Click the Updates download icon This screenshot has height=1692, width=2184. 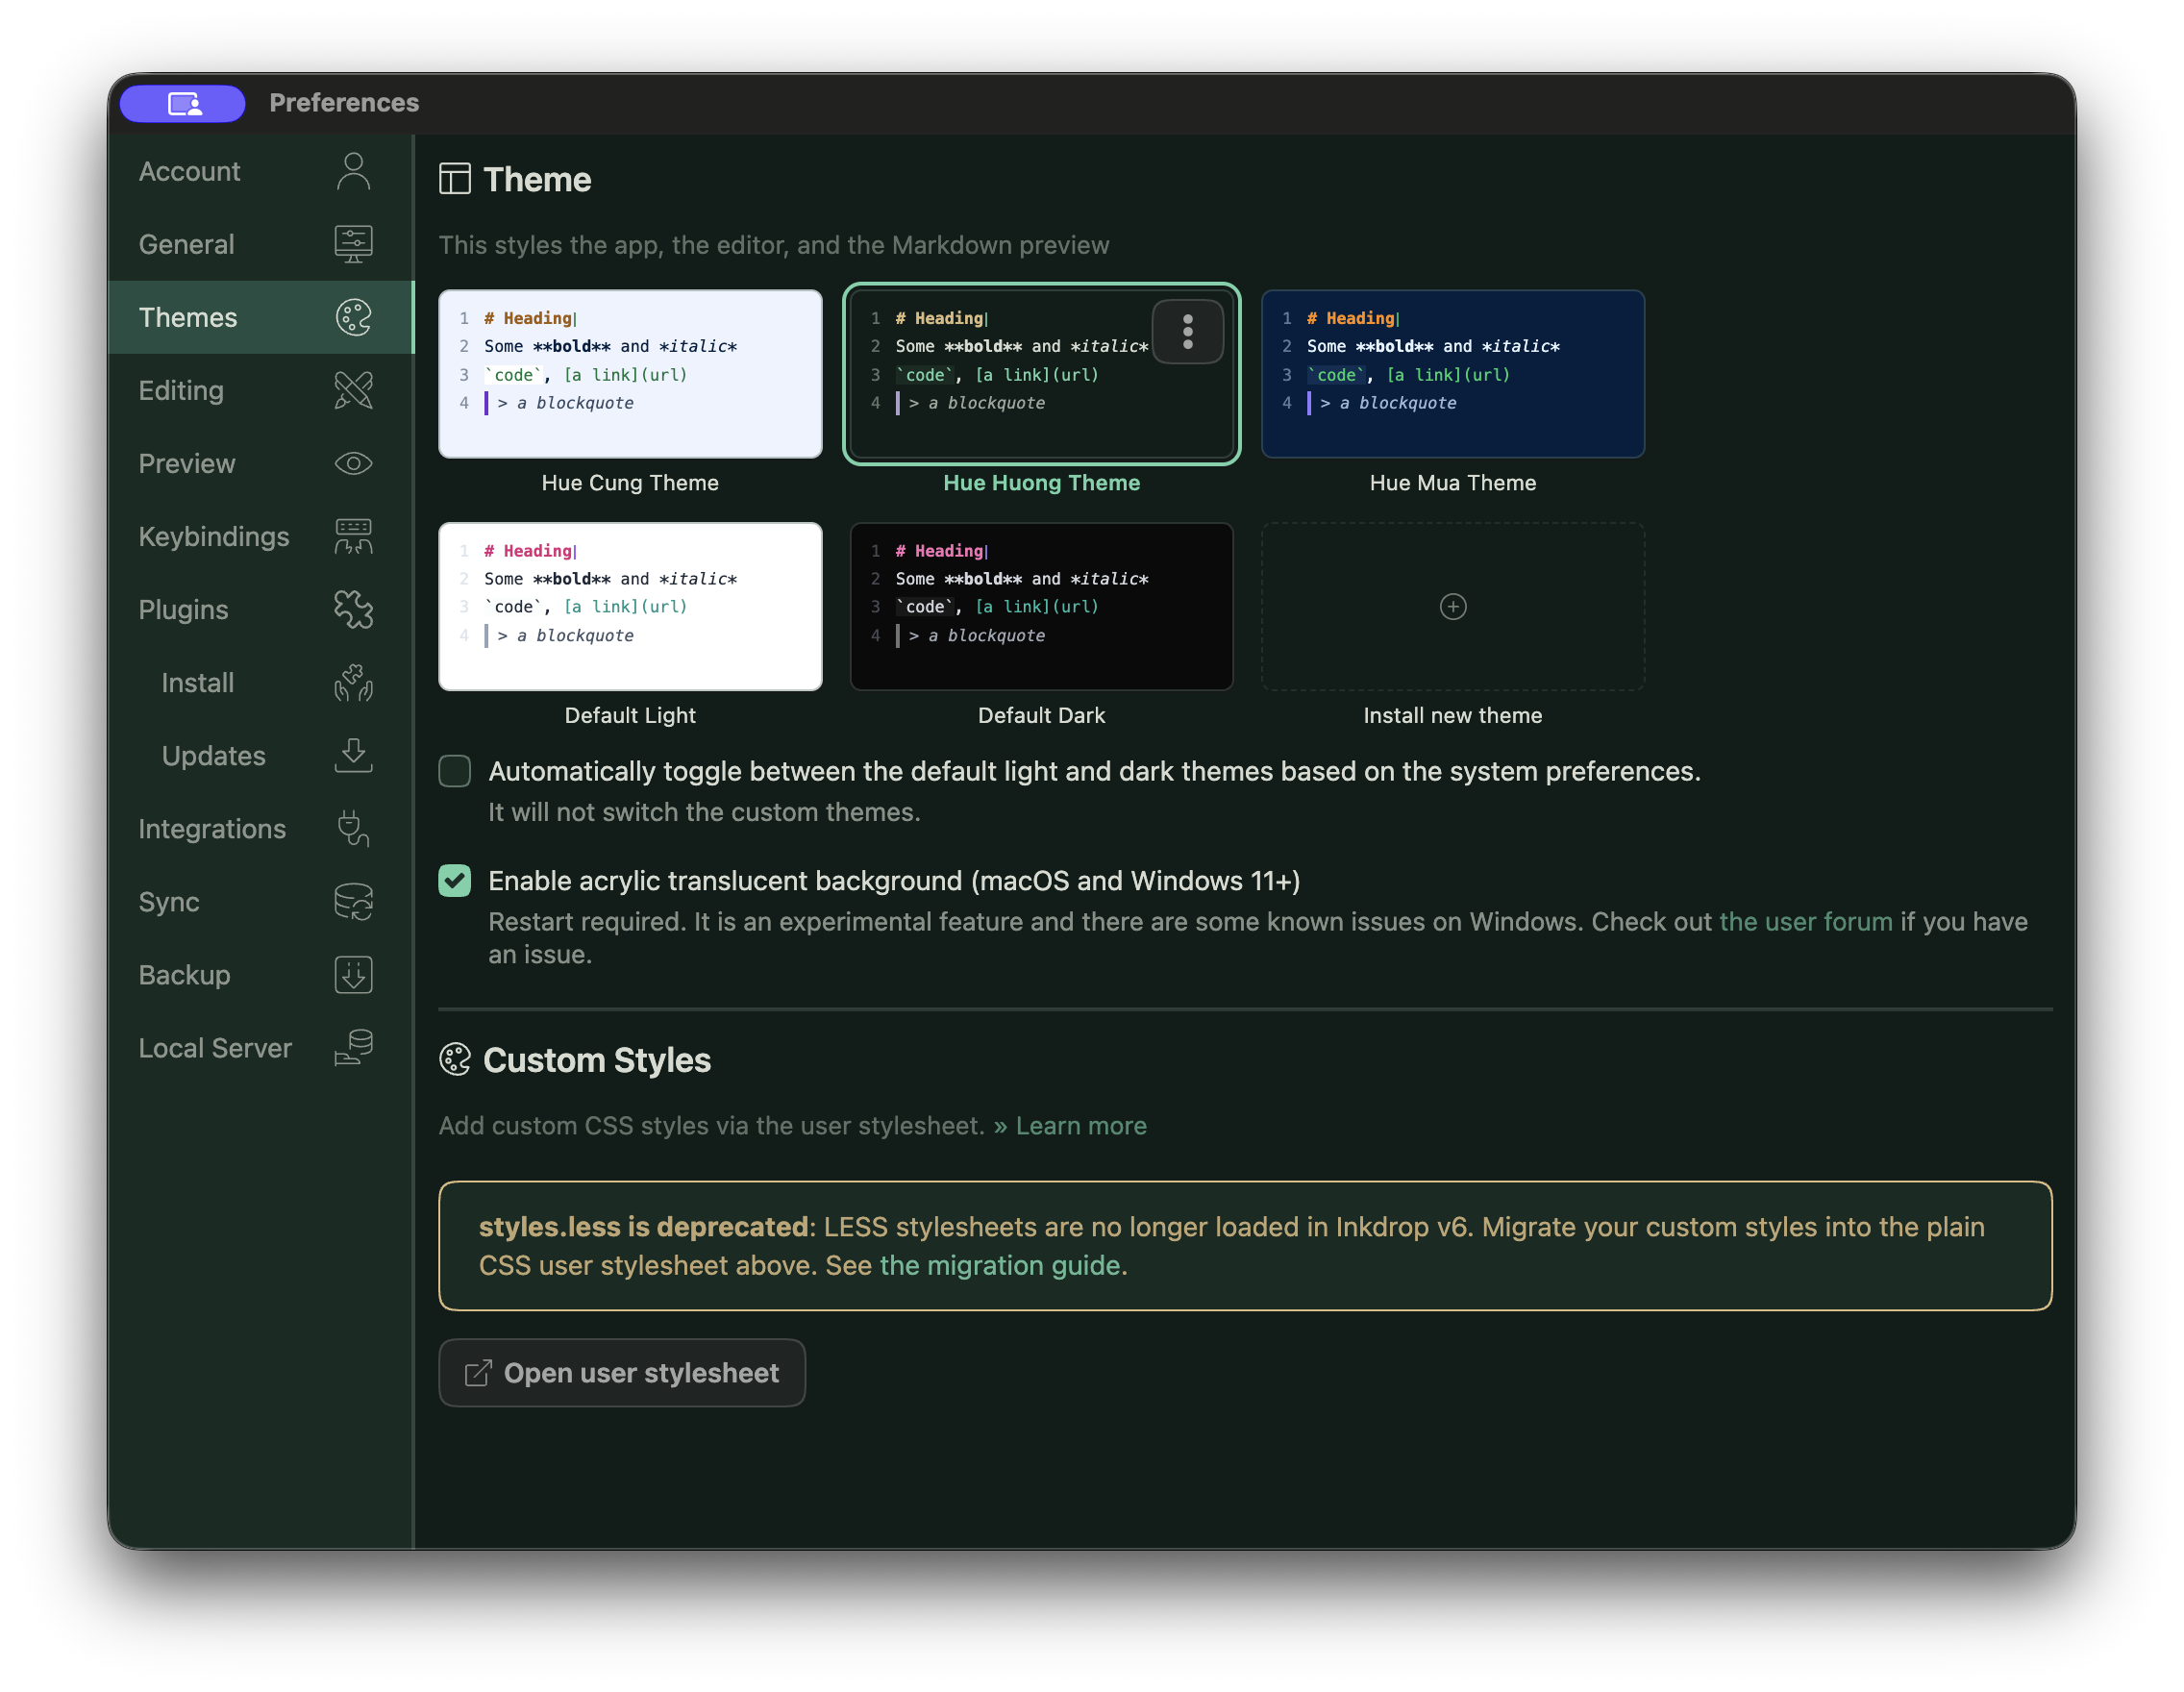(x=353, y=755)
